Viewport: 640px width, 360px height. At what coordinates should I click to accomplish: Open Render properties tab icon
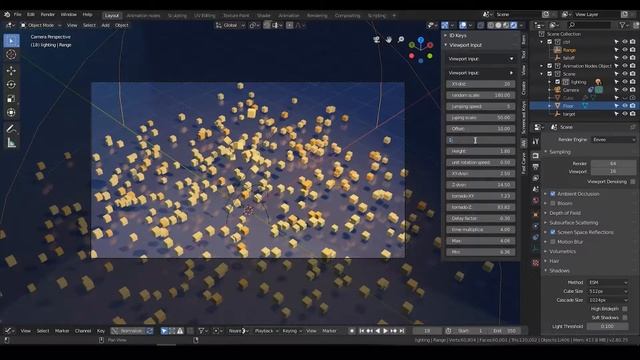(x=536, y=156)
